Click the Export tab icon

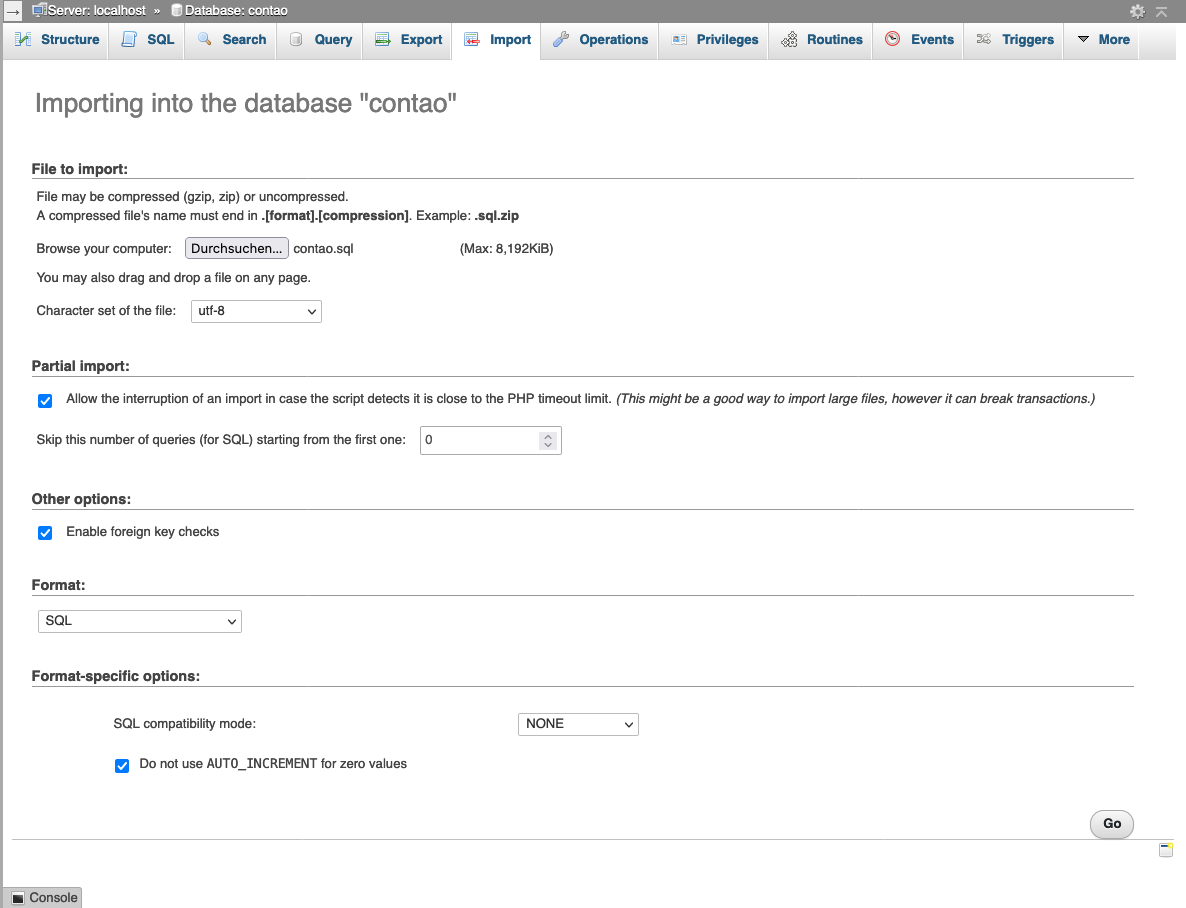pos(383,39)
